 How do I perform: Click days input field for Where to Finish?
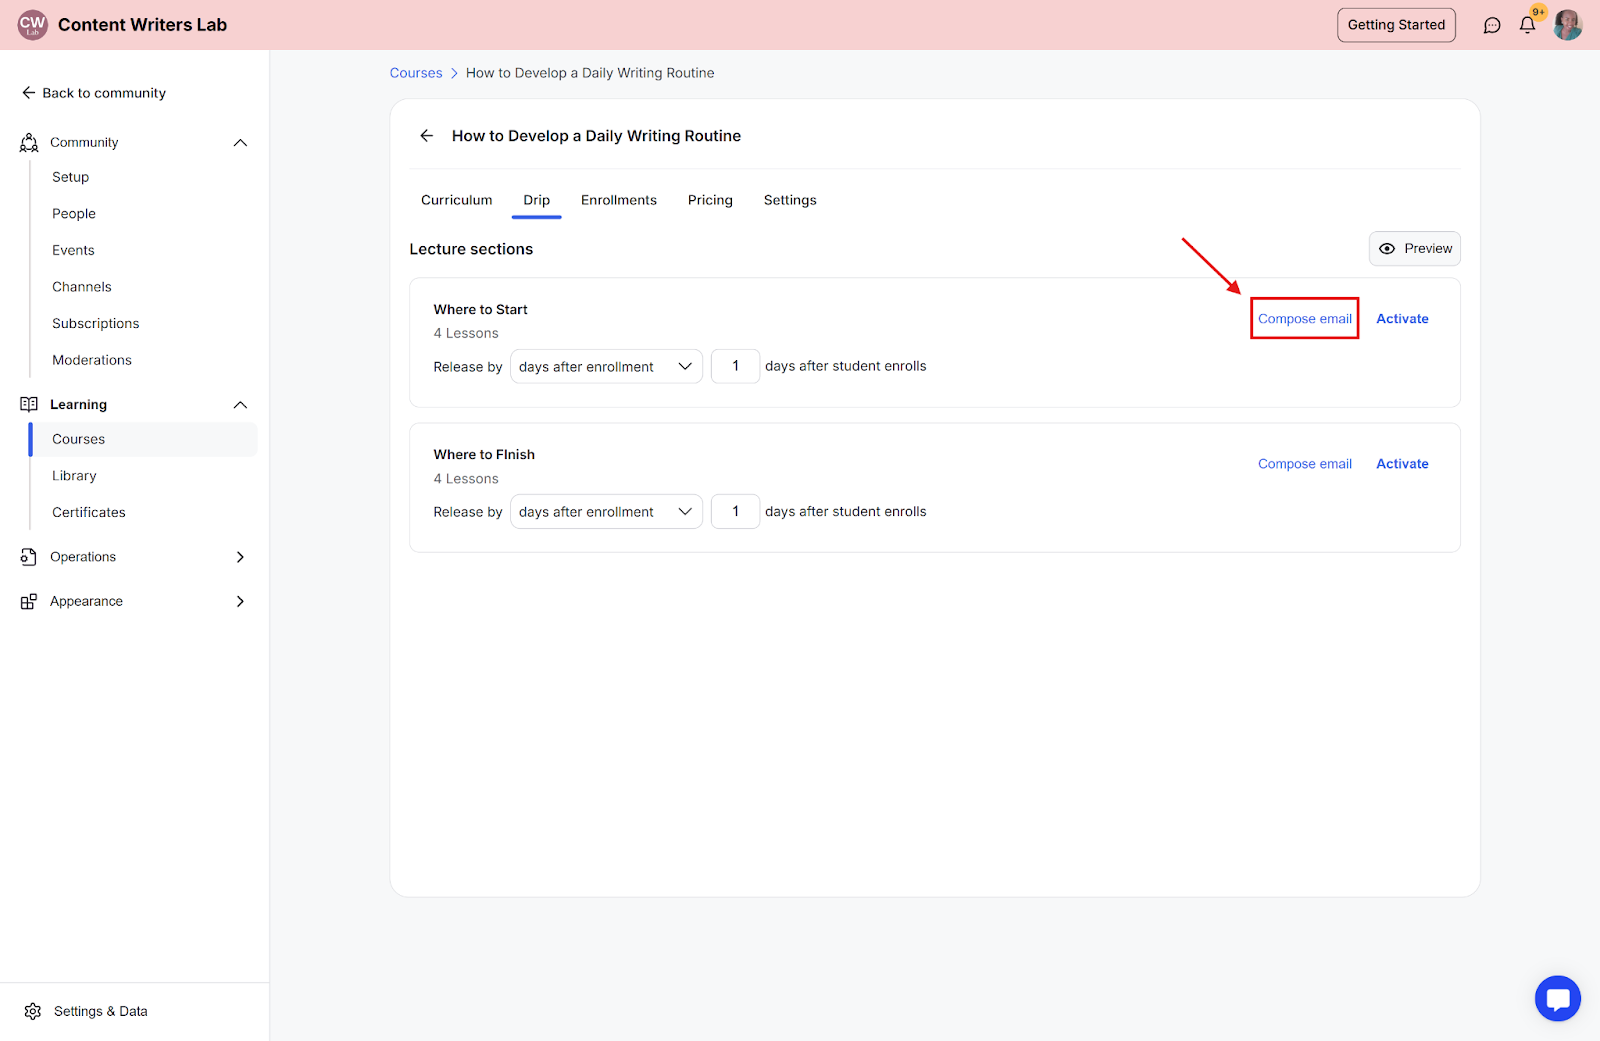tap(735, 512)
